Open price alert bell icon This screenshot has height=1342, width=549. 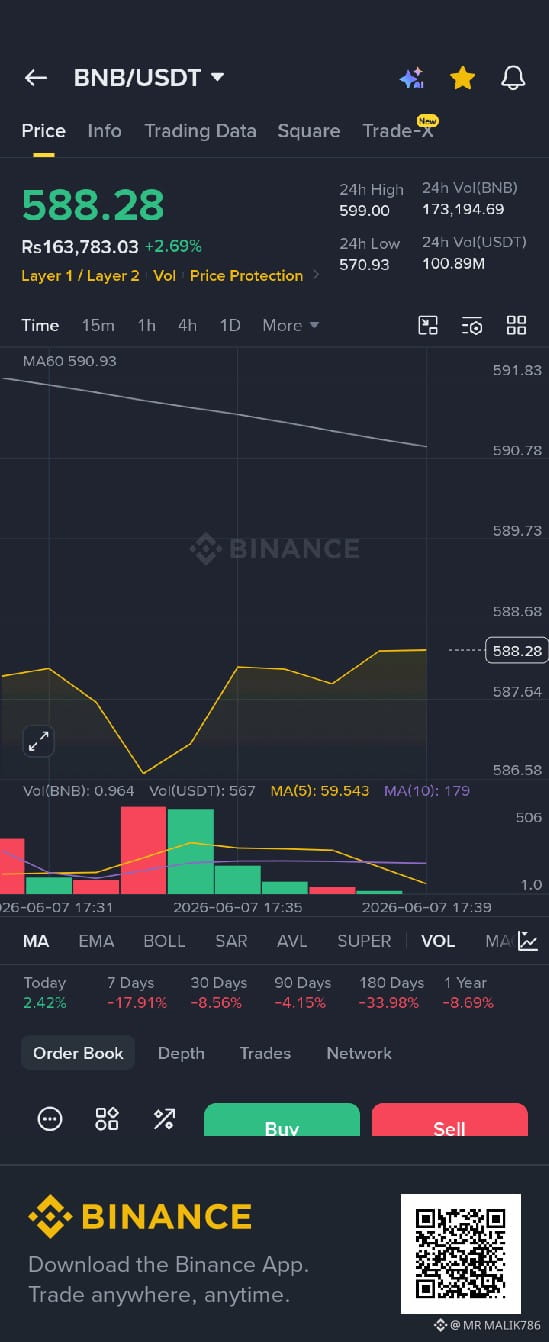[513, 78]
